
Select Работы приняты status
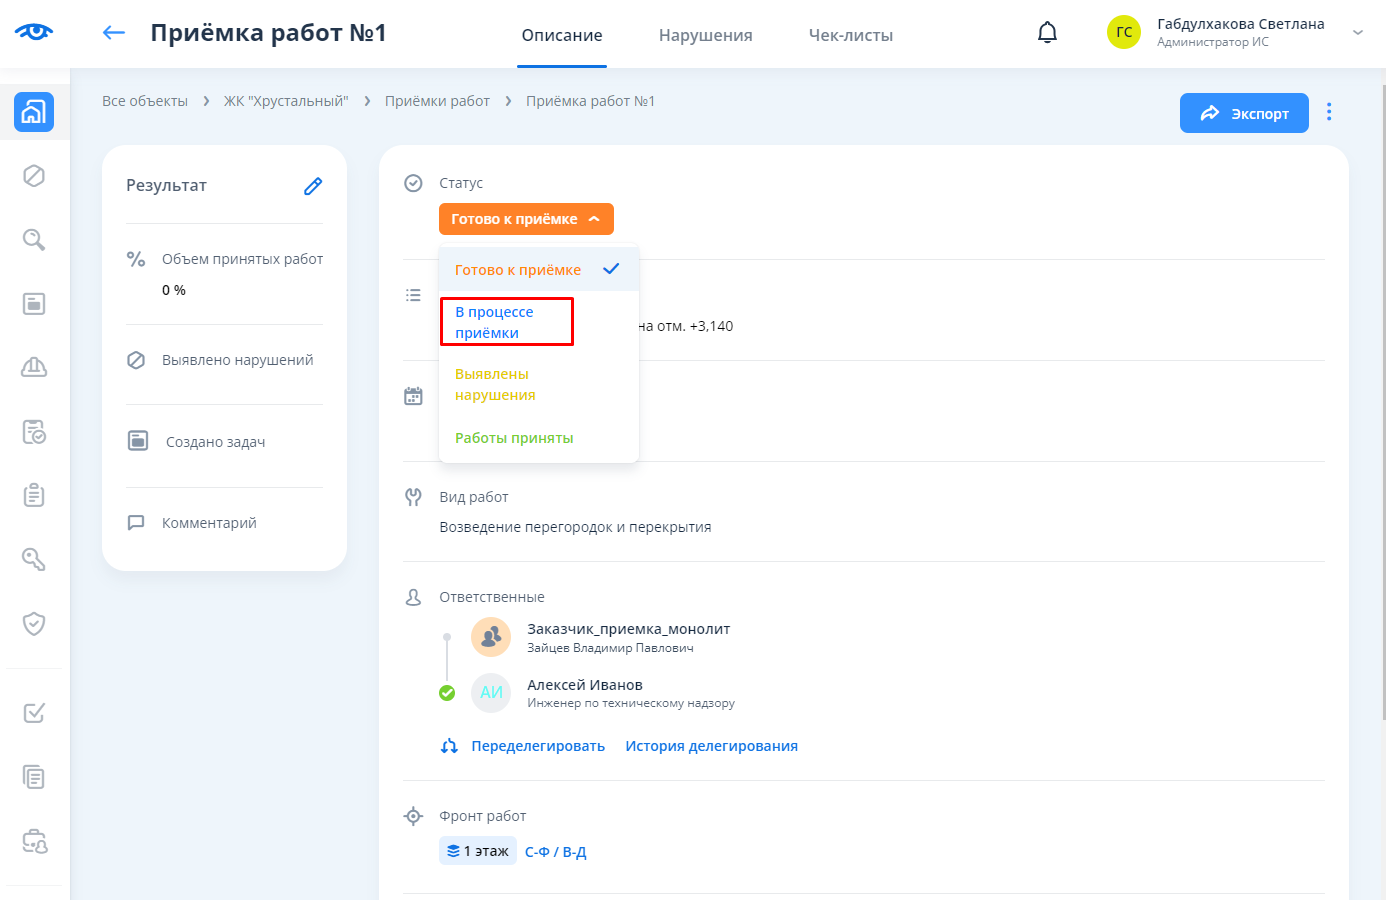pyautogui.click(x=514, y=438)
